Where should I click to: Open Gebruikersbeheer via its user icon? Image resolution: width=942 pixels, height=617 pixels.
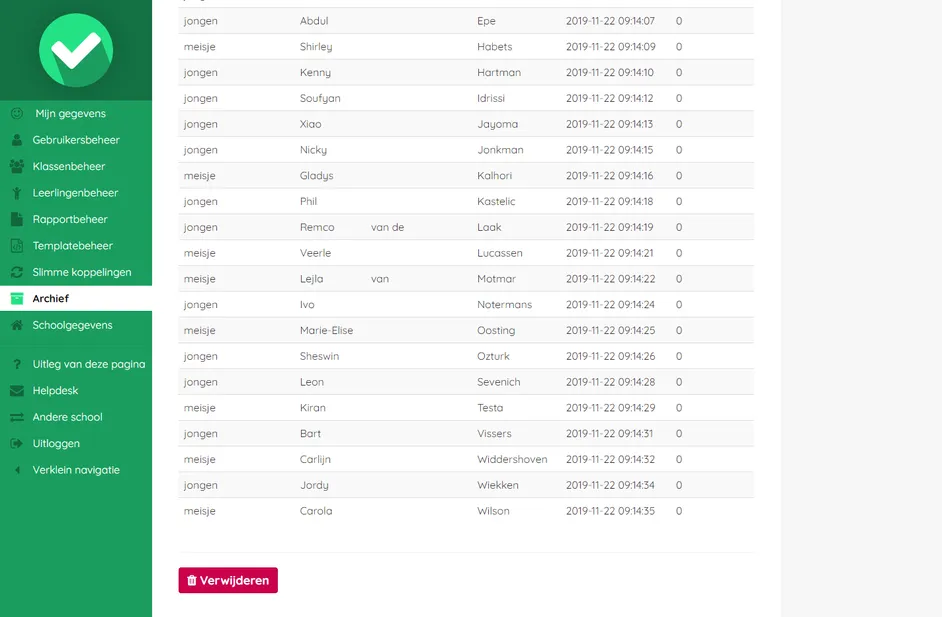coord(17,140)
